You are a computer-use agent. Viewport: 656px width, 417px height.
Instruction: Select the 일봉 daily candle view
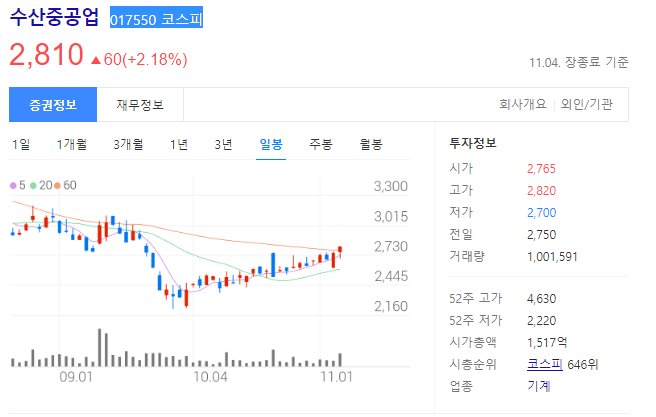[x=271, y=145]
